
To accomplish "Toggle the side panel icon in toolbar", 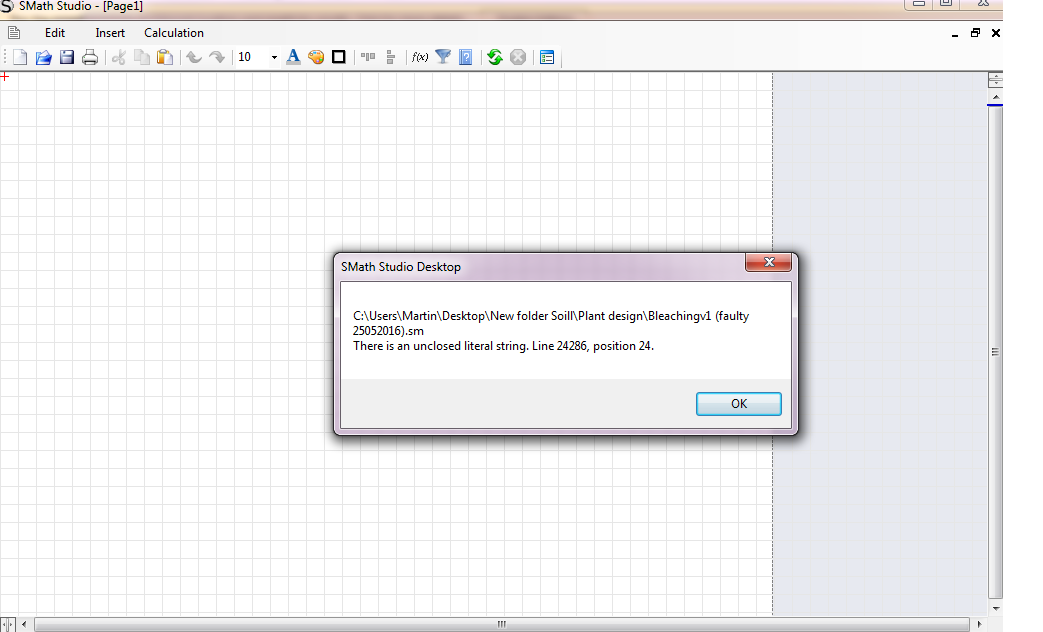I will coord(547,57).
